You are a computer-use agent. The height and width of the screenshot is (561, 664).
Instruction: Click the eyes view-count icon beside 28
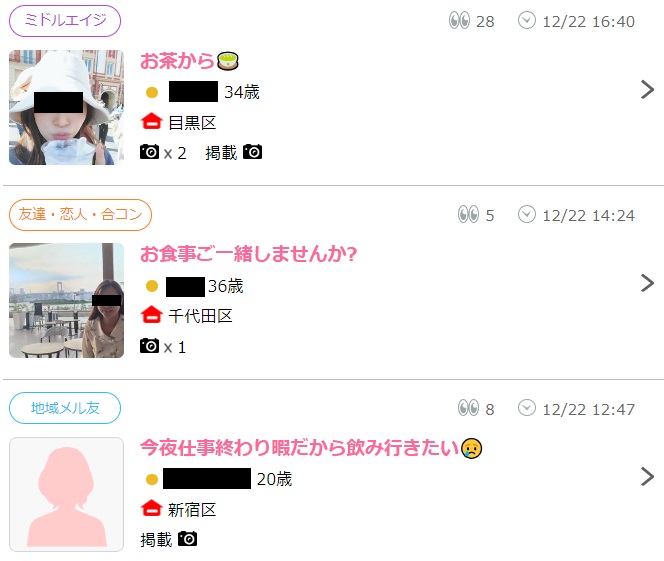coord(459,20)
